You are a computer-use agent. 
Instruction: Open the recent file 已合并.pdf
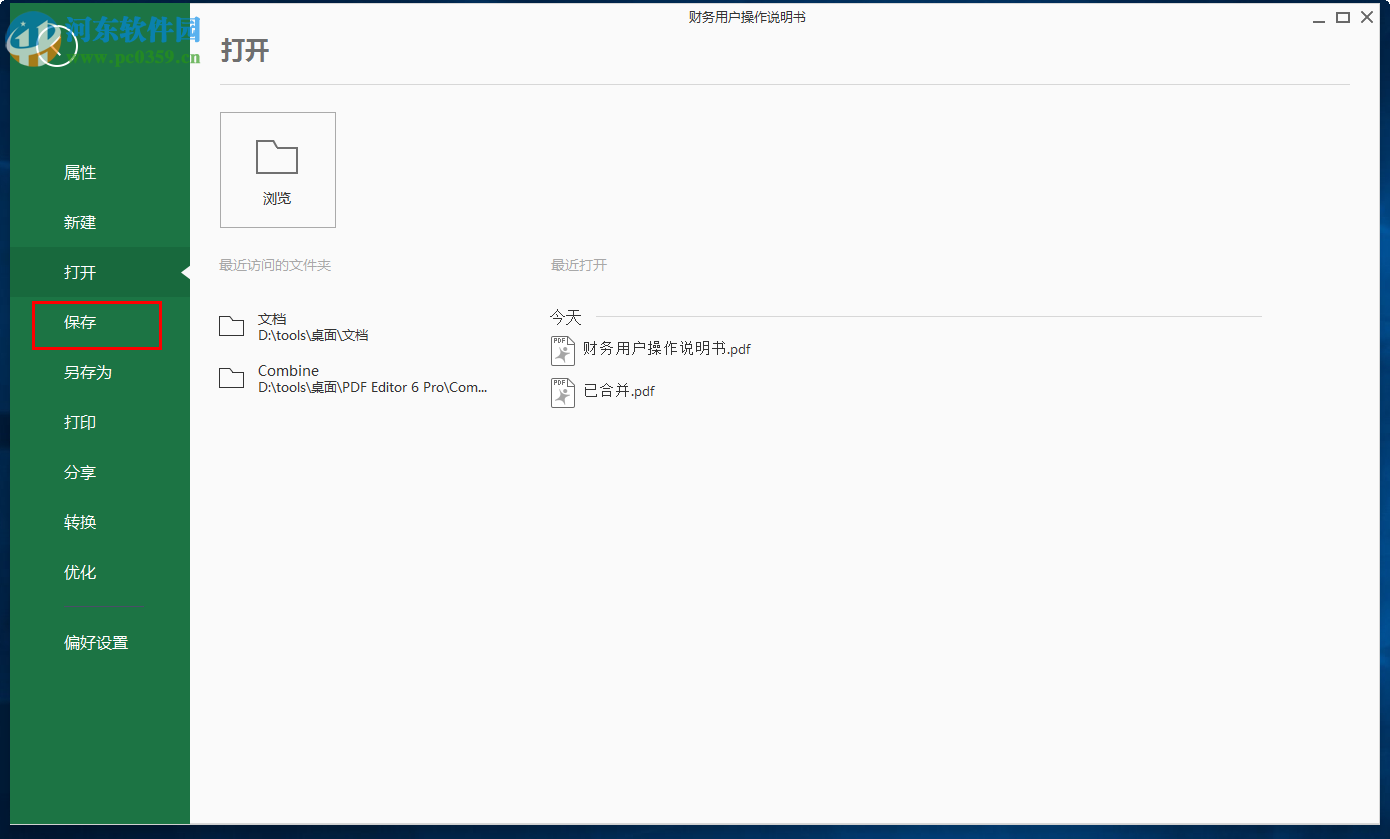[619, 390]
